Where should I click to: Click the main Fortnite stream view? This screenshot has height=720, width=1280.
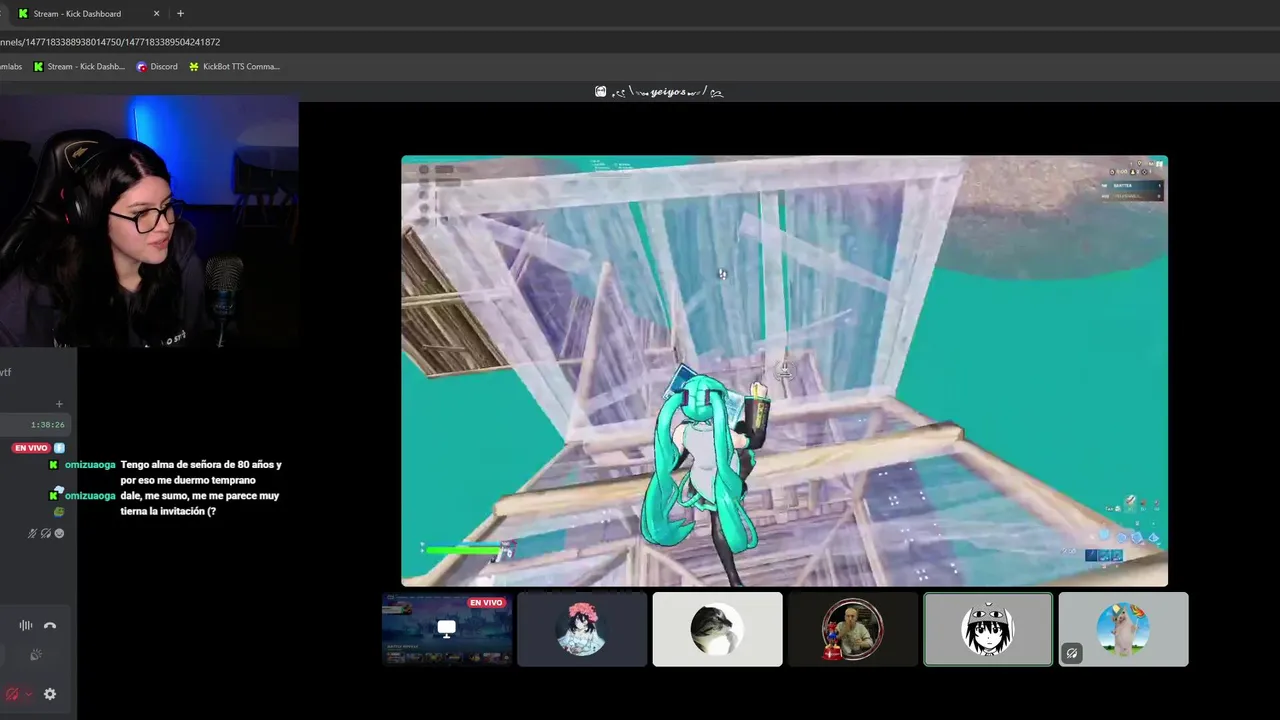(784, 371)
